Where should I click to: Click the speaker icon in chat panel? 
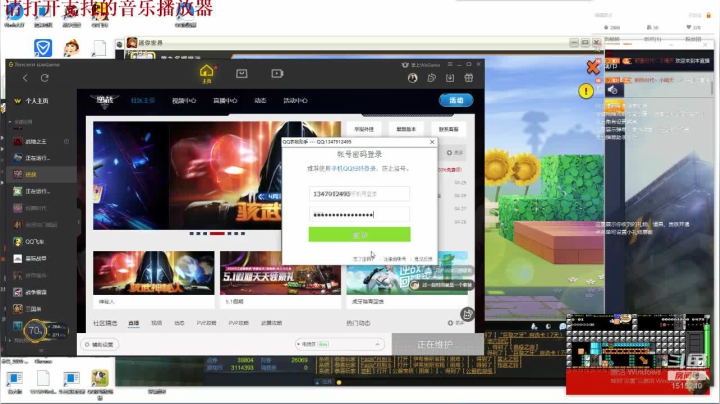(613, 90)
